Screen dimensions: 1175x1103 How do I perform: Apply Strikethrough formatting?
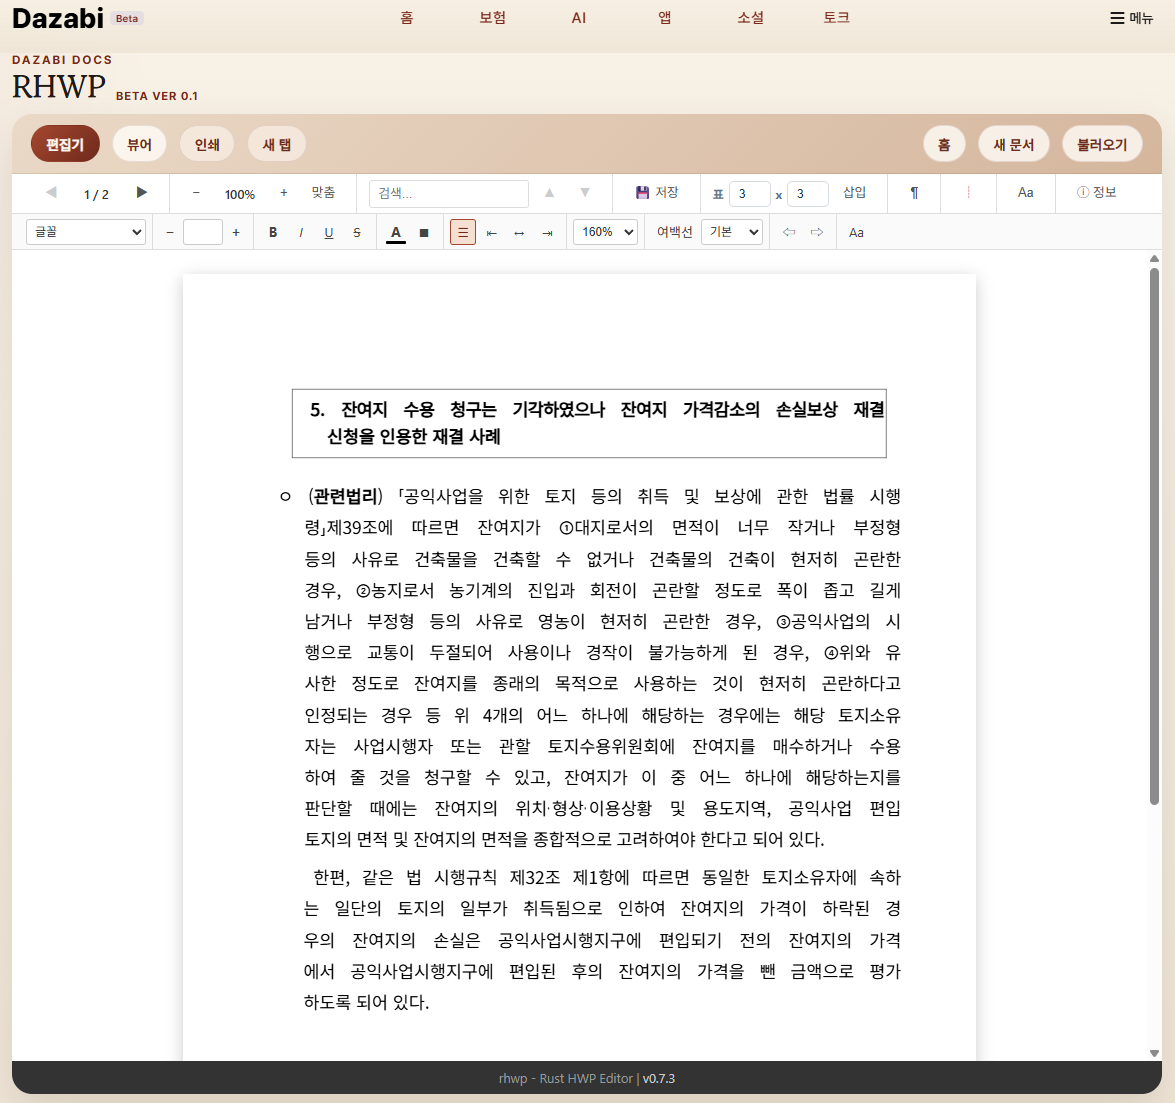click(357, 233)
